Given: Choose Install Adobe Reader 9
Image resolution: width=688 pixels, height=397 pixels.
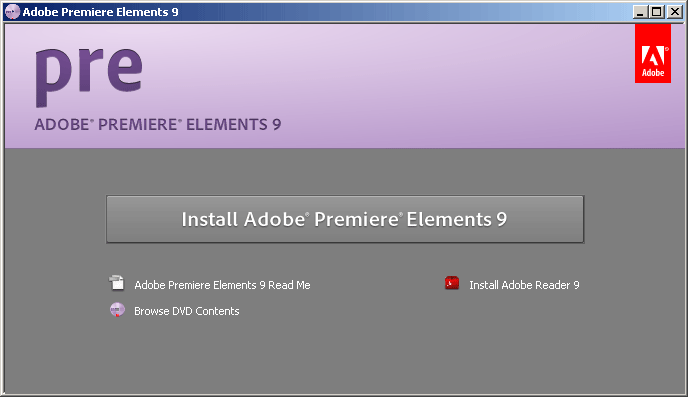Looking at the screenshot, I should 524,285.
